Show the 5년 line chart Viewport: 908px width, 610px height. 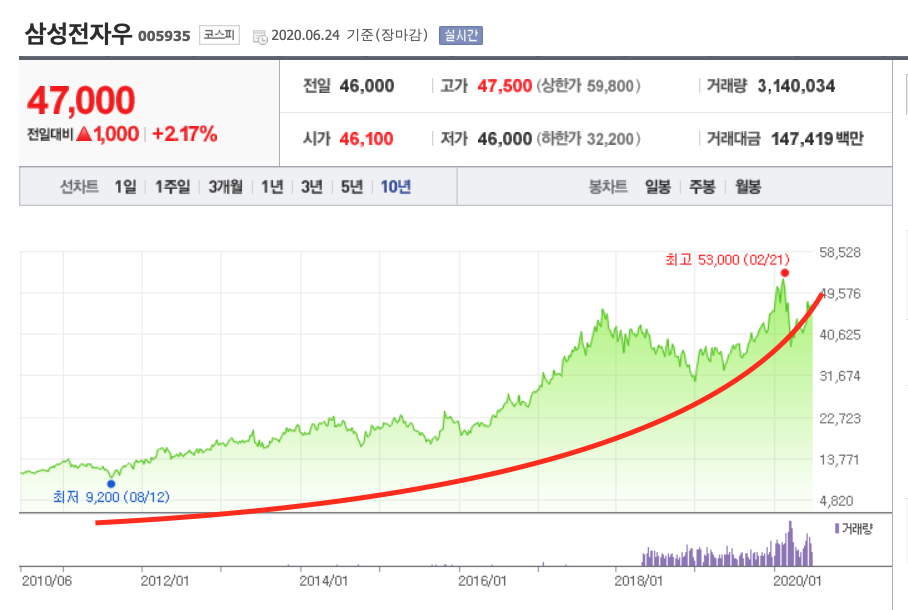point(352,187)
